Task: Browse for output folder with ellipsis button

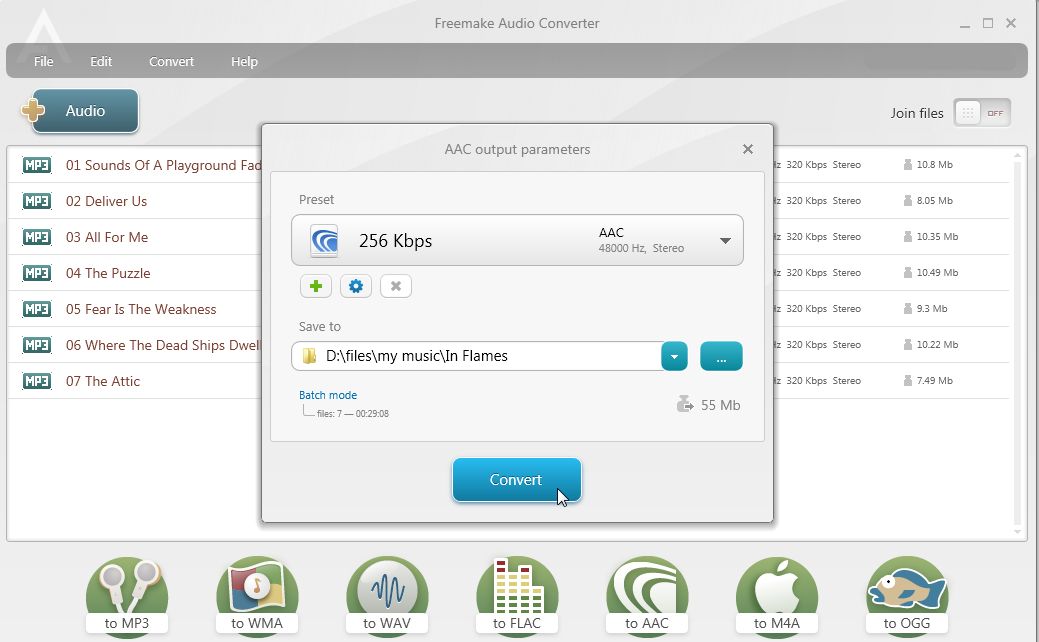Action: click(x=721, y=356)
